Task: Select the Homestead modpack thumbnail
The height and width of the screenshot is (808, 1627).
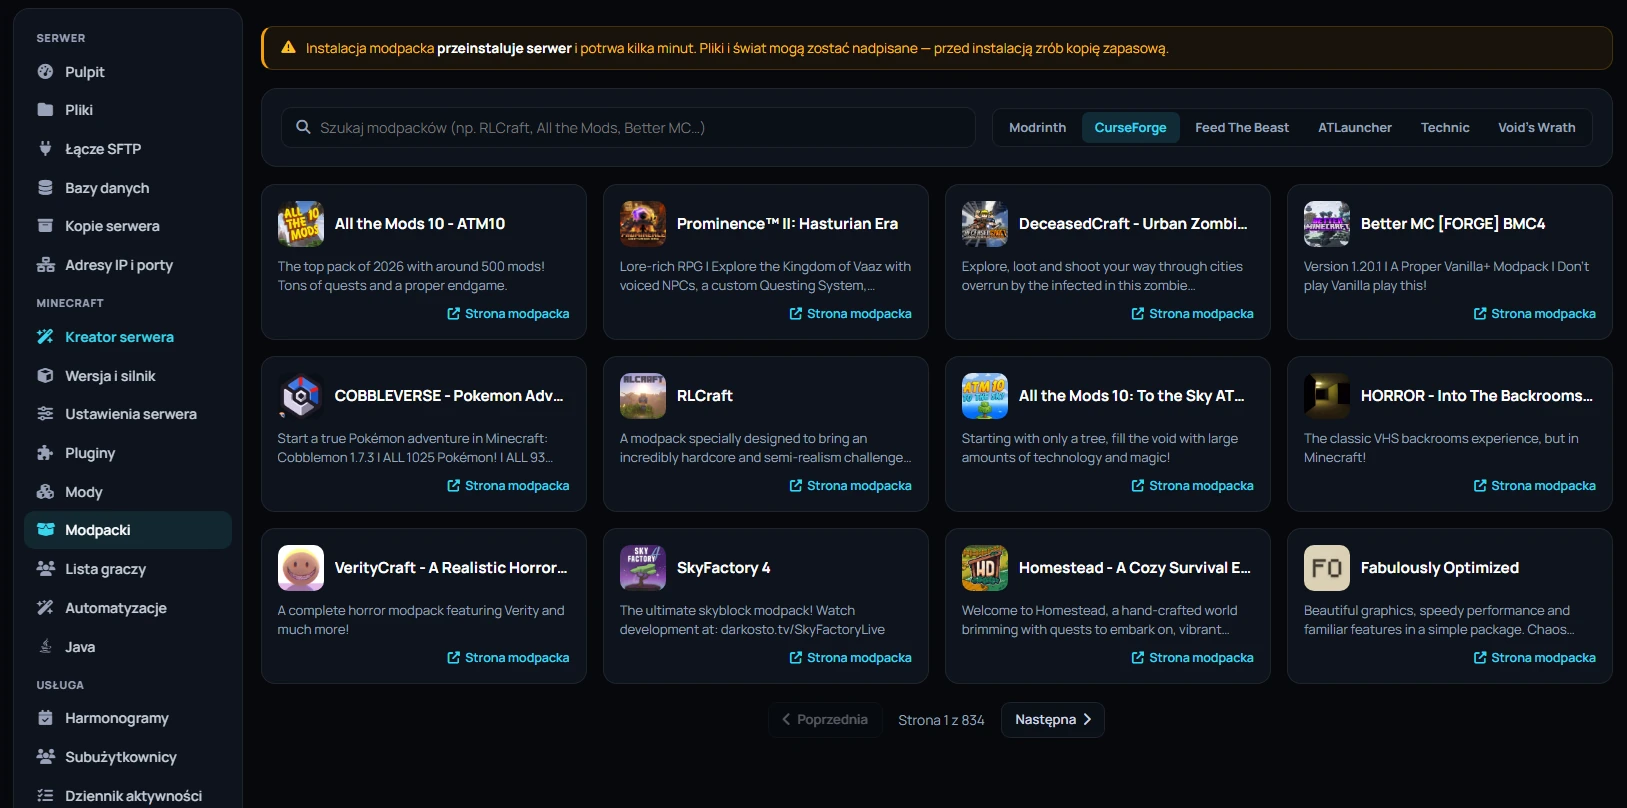Action: [x=985, y=568]
